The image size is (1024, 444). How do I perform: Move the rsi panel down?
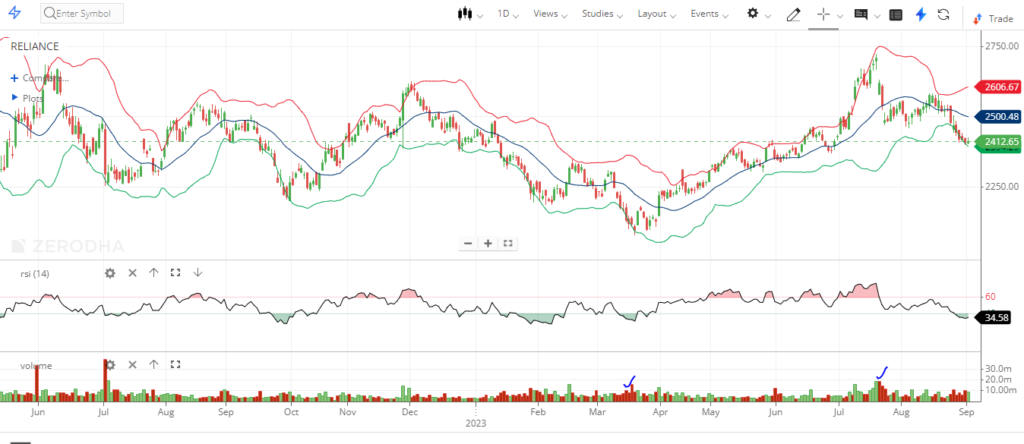[197, 273]
